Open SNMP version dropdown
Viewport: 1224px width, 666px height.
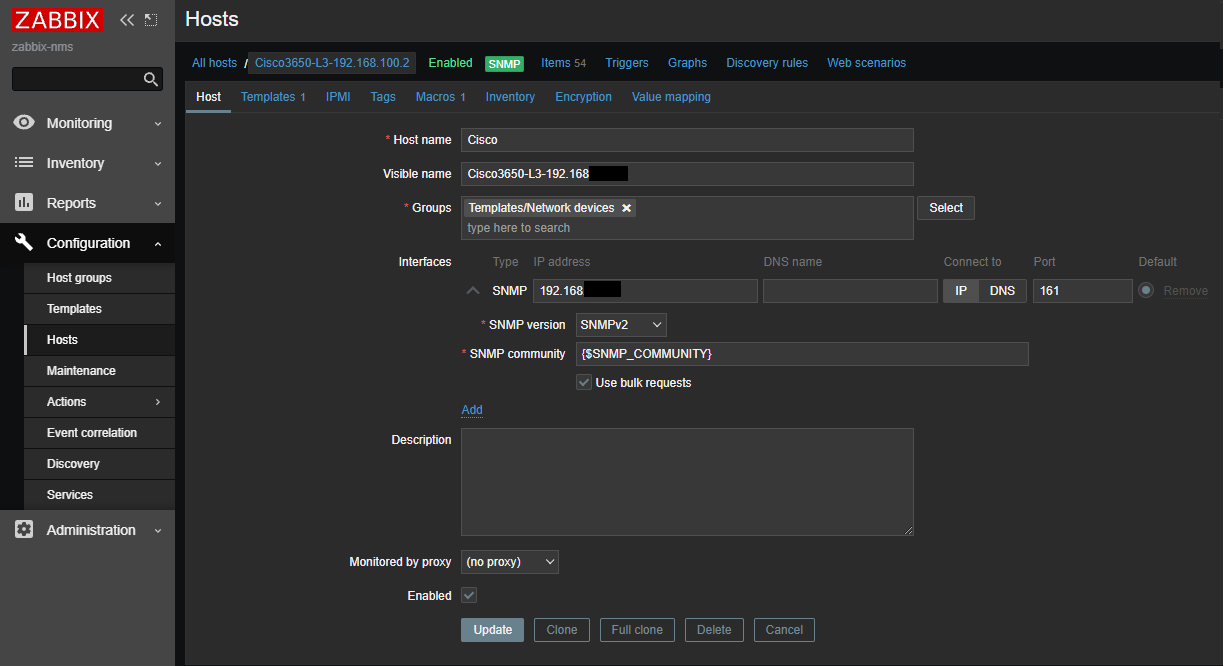[x=621, y=325]
